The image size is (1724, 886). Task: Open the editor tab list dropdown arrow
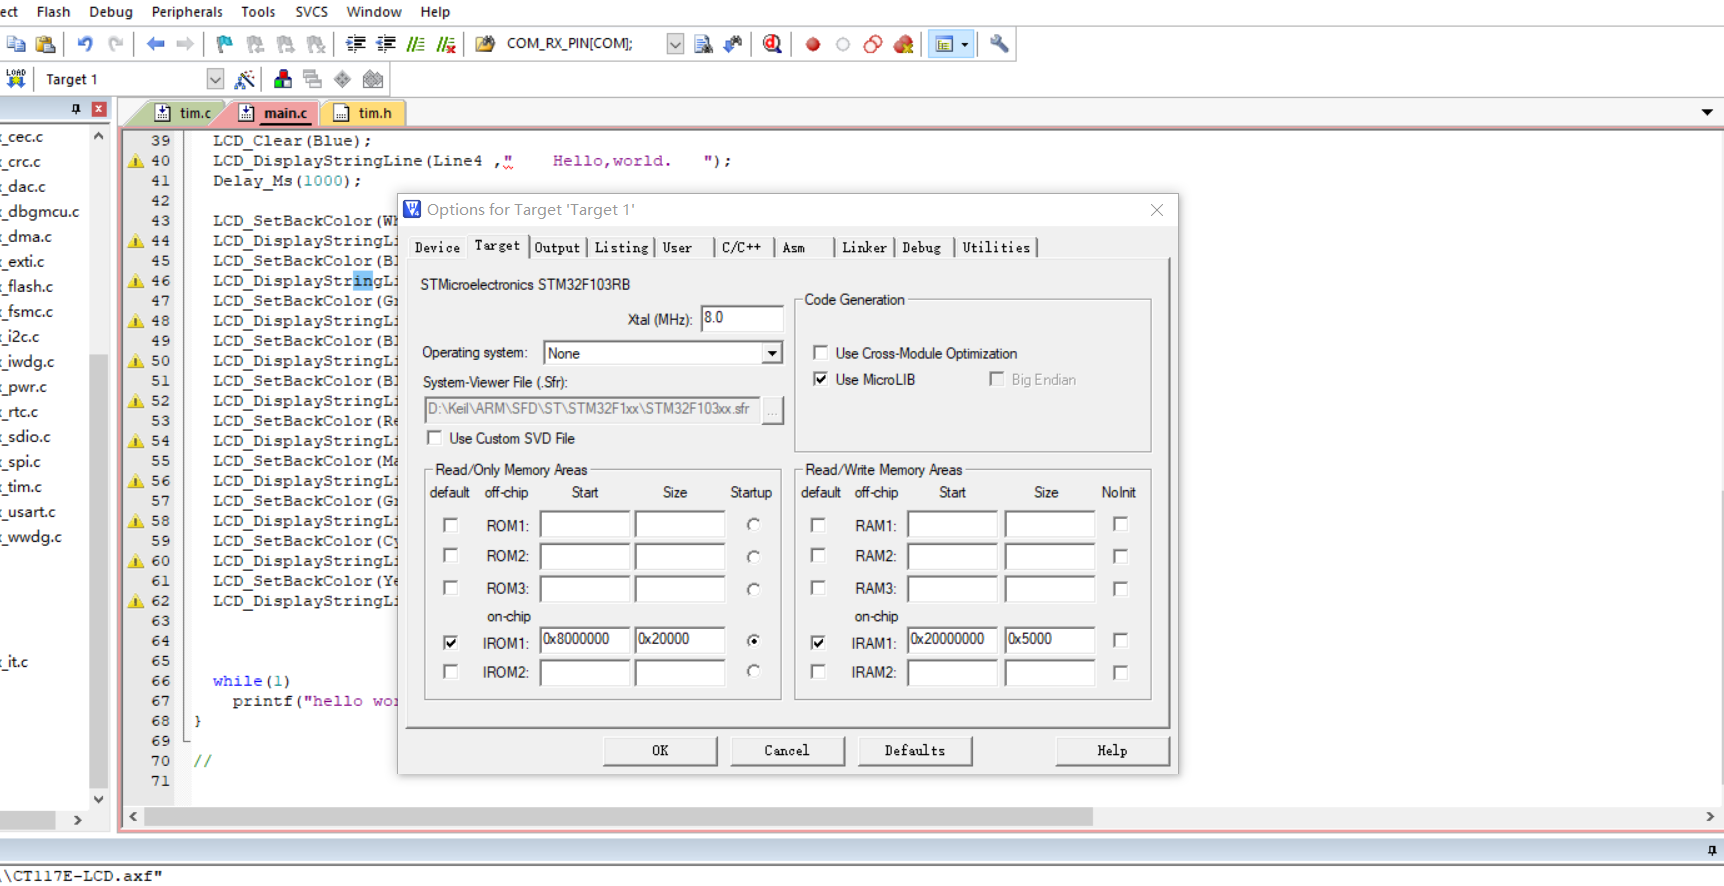point(1707,113)
